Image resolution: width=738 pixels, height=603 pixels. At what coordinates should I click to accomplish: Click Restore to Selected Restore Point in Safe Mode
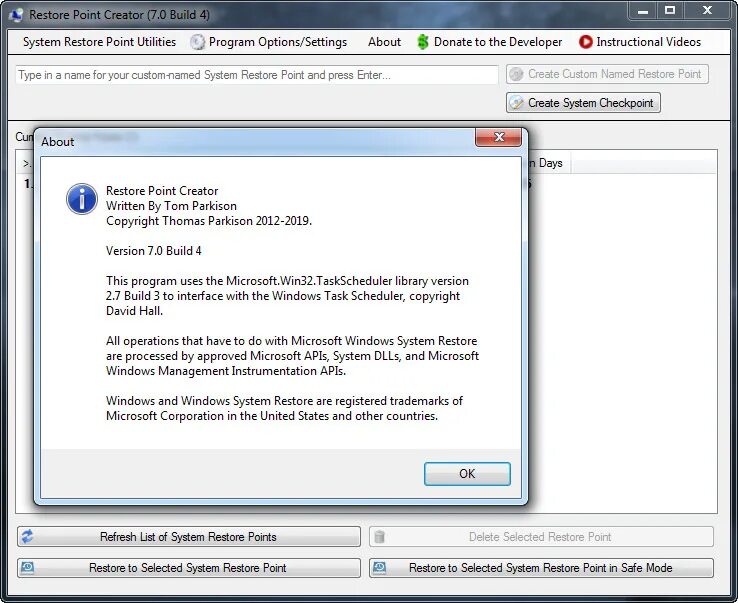coord(541,568)
